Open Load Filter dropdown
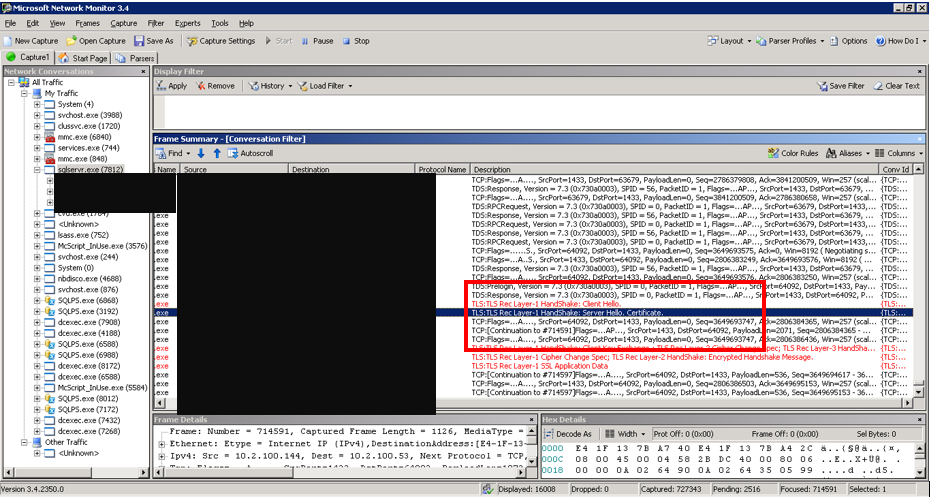931x497 pixels. 325,86
